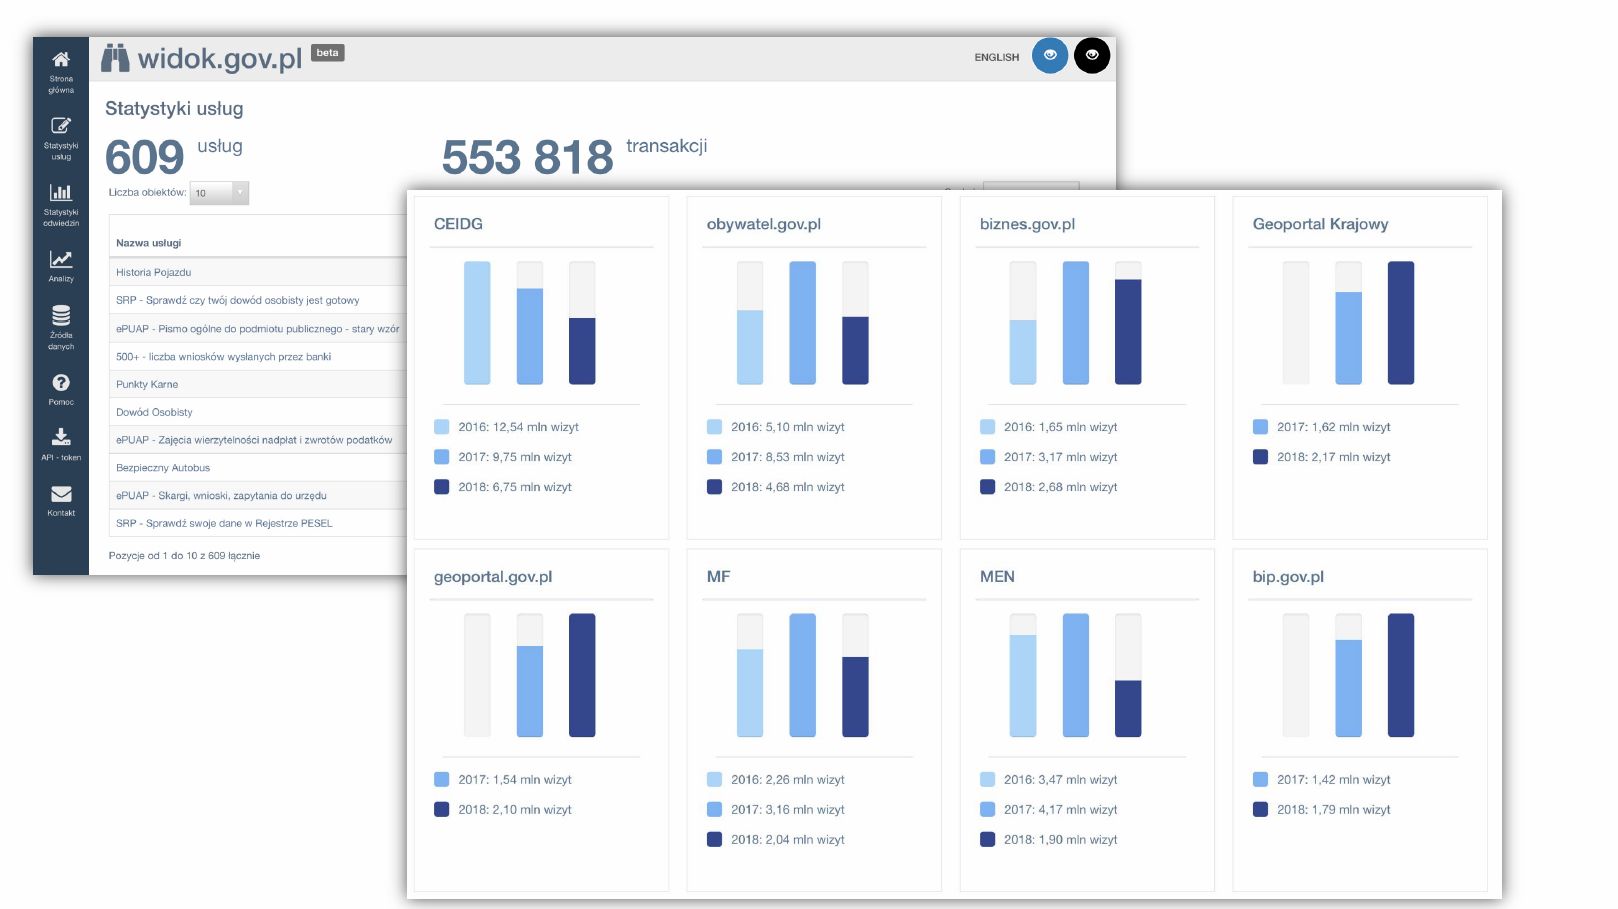Click the 609 usług counter

pyautogui.click(x=174, y=156)
